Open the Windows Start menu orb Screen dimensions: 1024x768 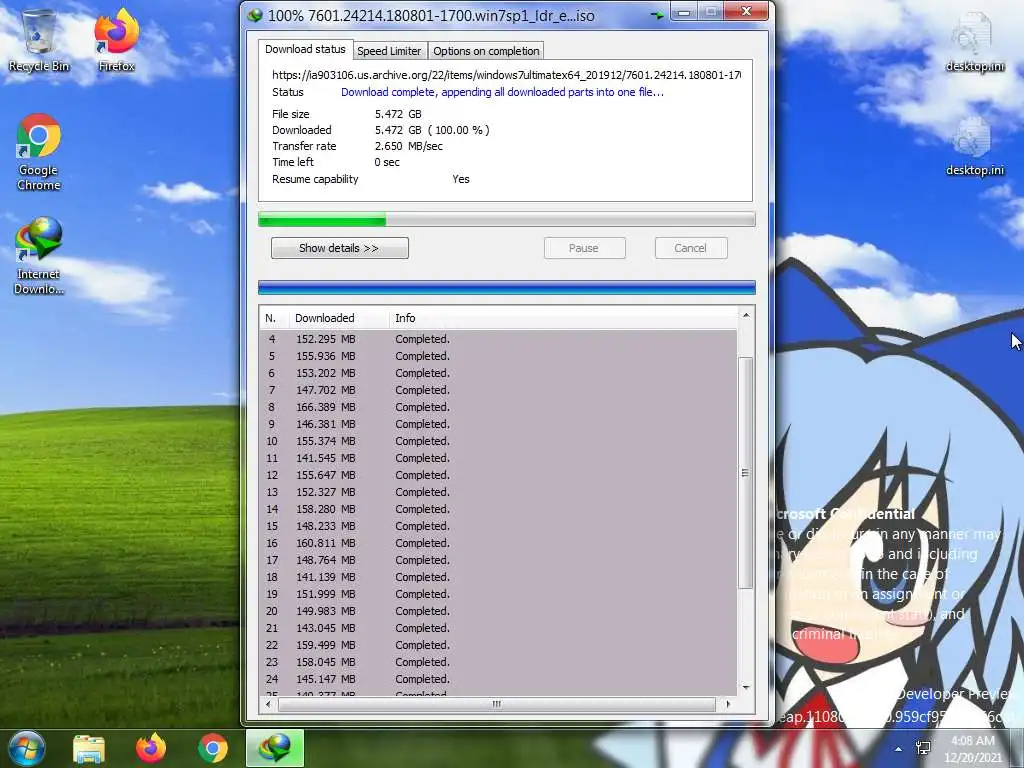27,748
